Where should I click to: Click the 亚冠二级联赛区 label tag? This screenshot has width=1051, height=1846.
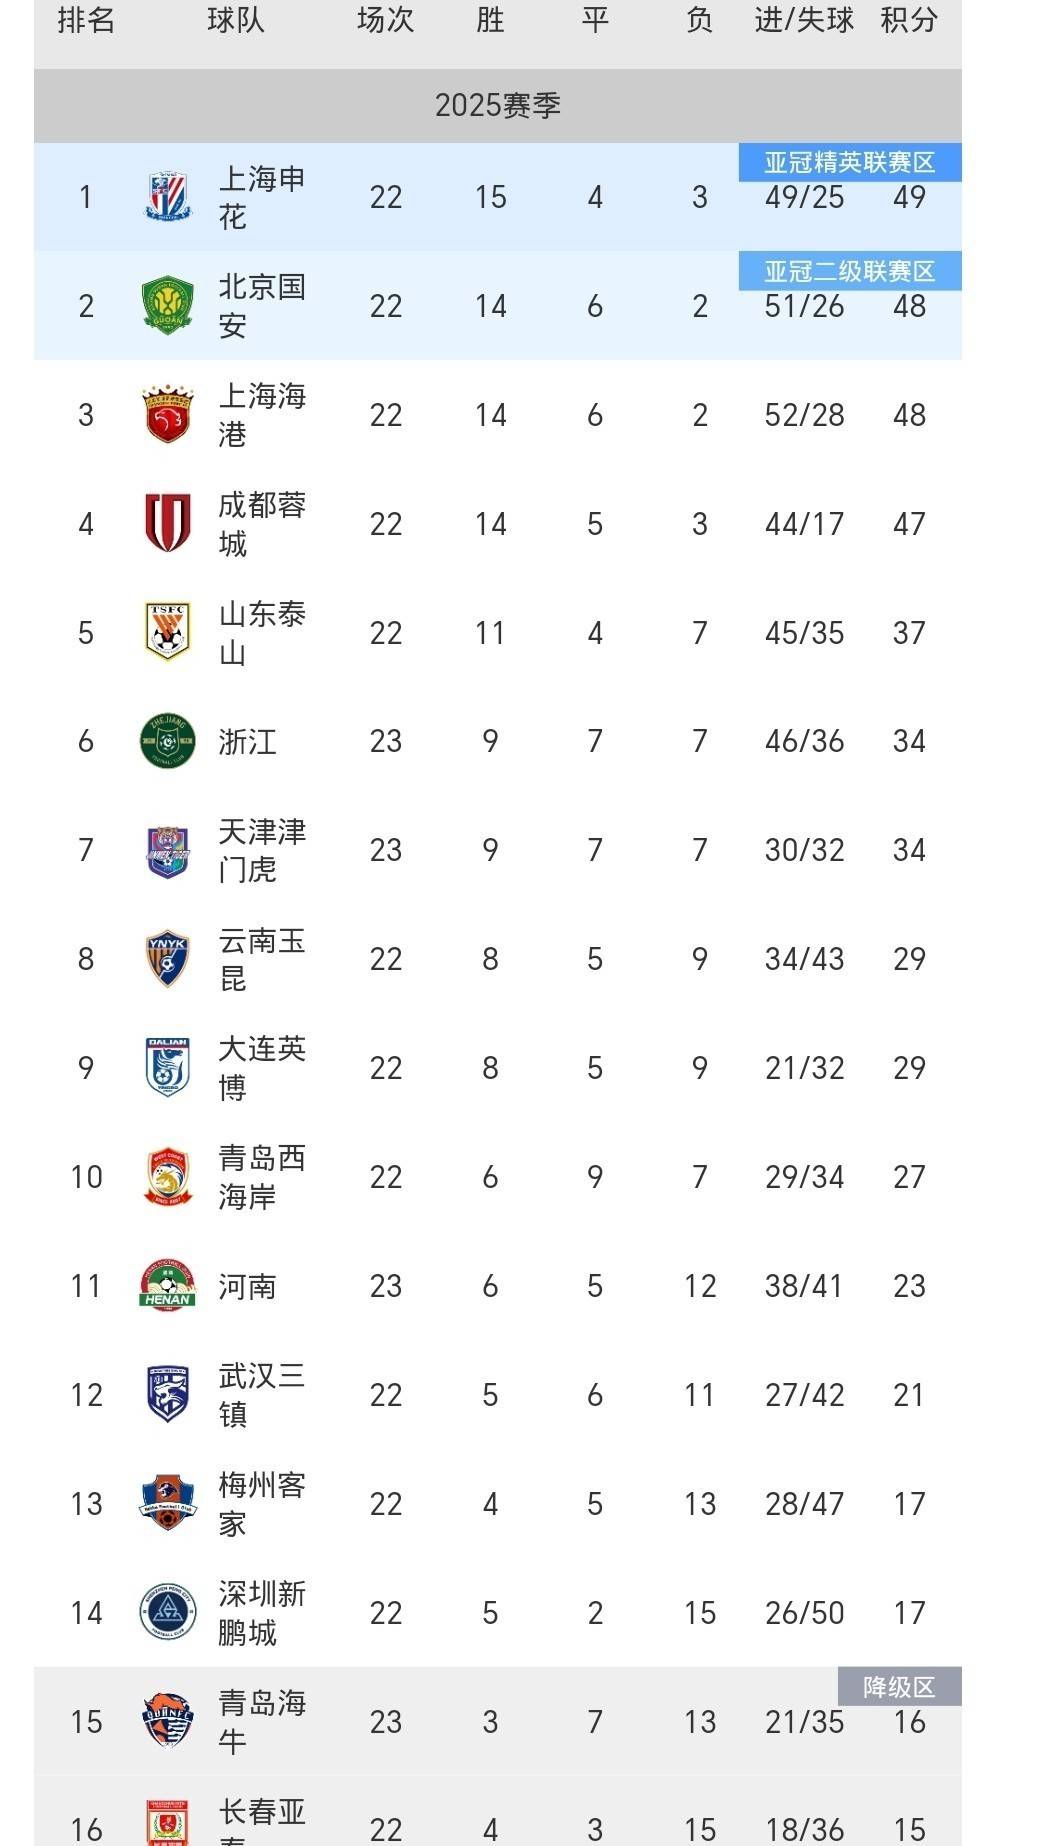click(x=850, y=272)
